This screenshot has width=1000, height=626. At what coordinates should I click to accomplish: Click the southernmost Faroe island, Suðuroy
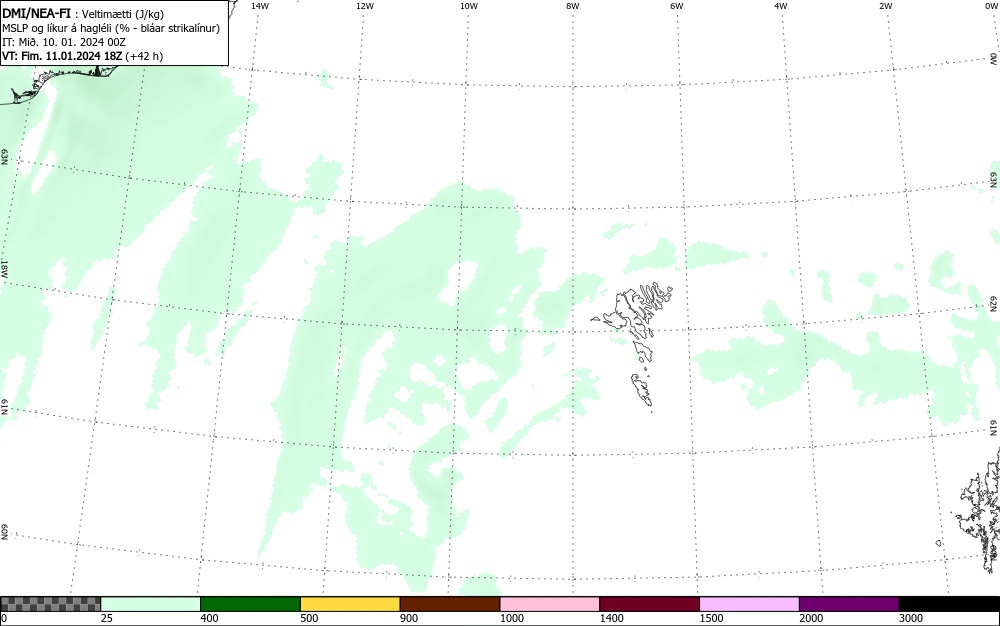pos(642,390)
